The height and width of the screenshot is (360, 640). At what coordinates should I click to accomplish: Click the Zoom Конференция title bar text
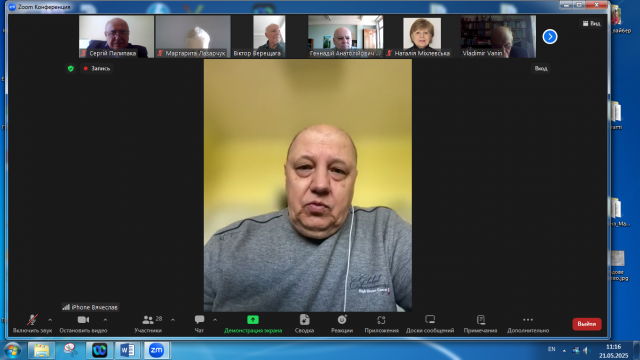tap(44, 7)
